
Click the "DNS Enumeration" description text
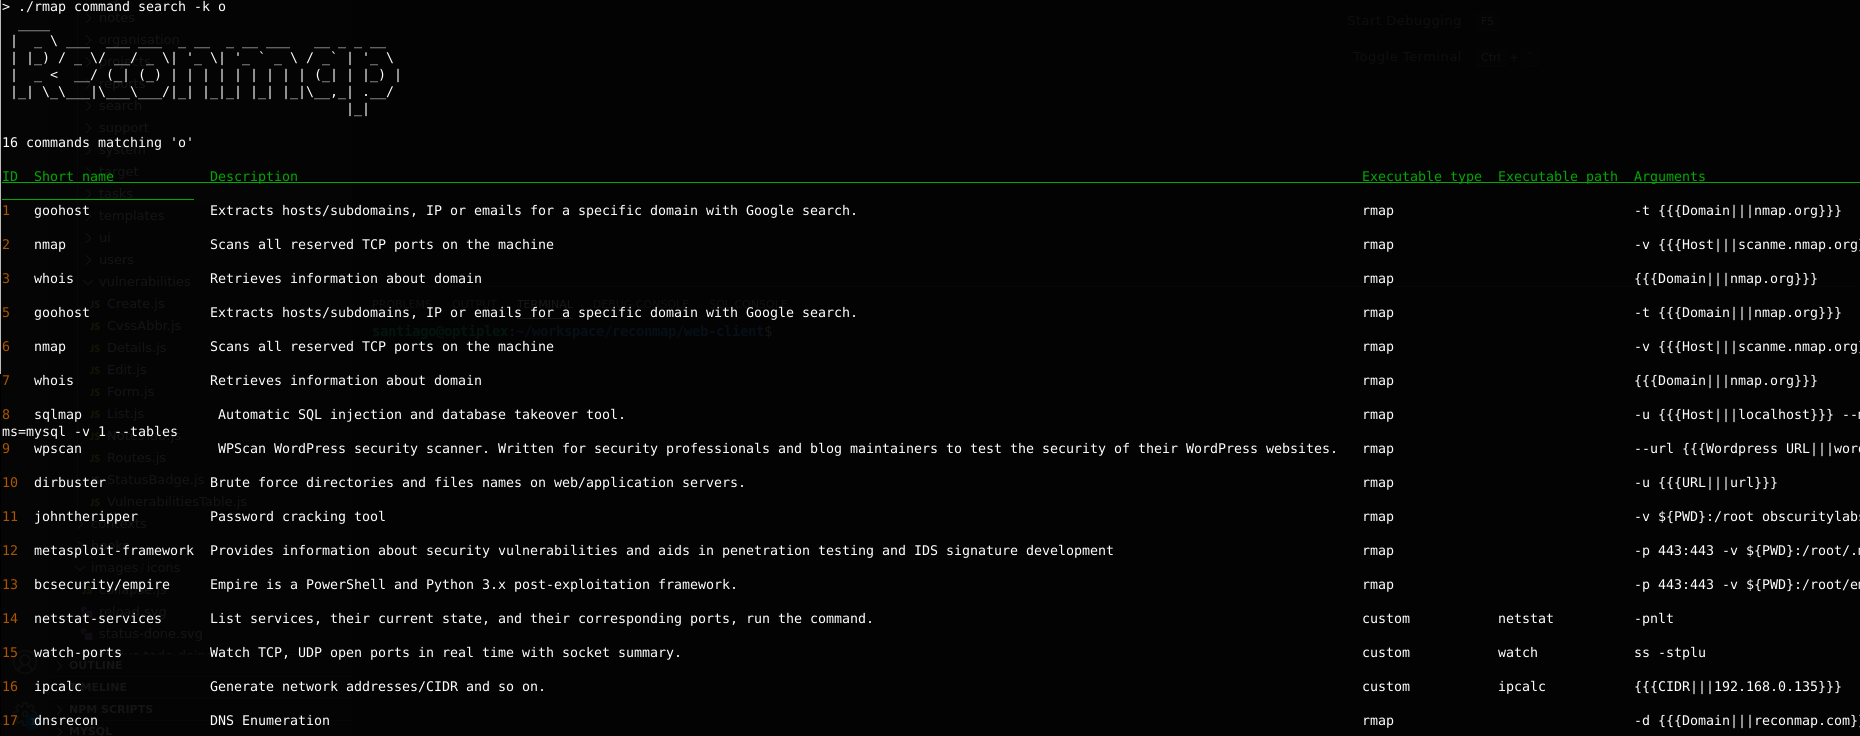(x=269, y=721)
